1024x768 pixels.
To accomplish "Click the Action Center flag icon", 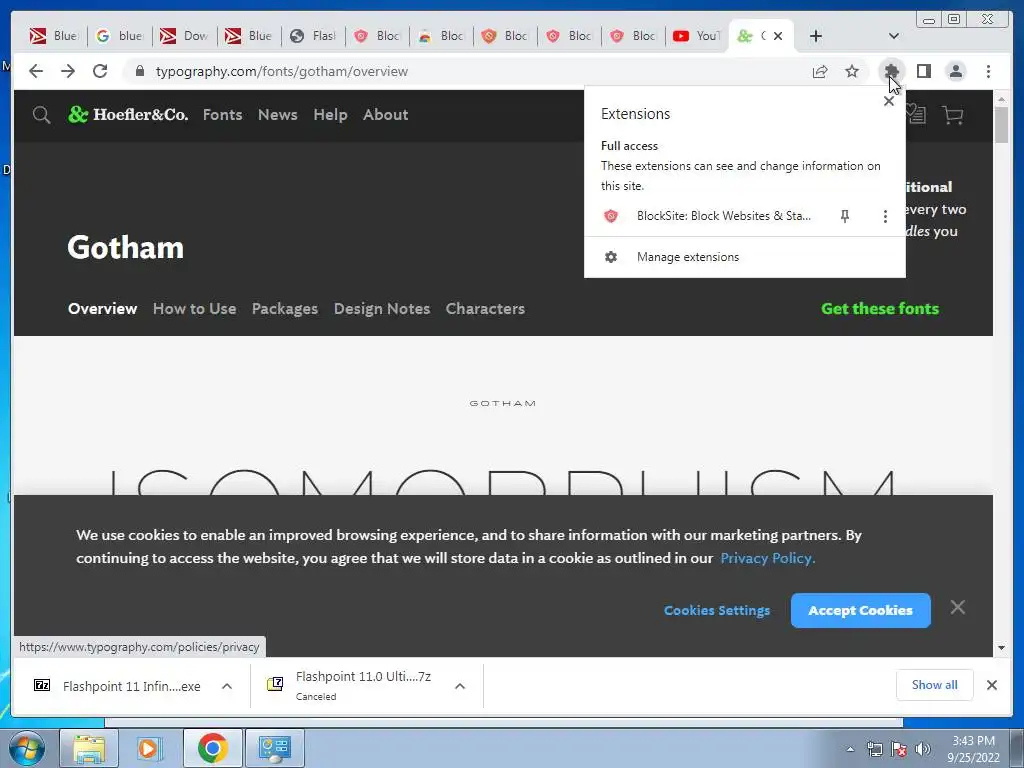I will (899, 749).
